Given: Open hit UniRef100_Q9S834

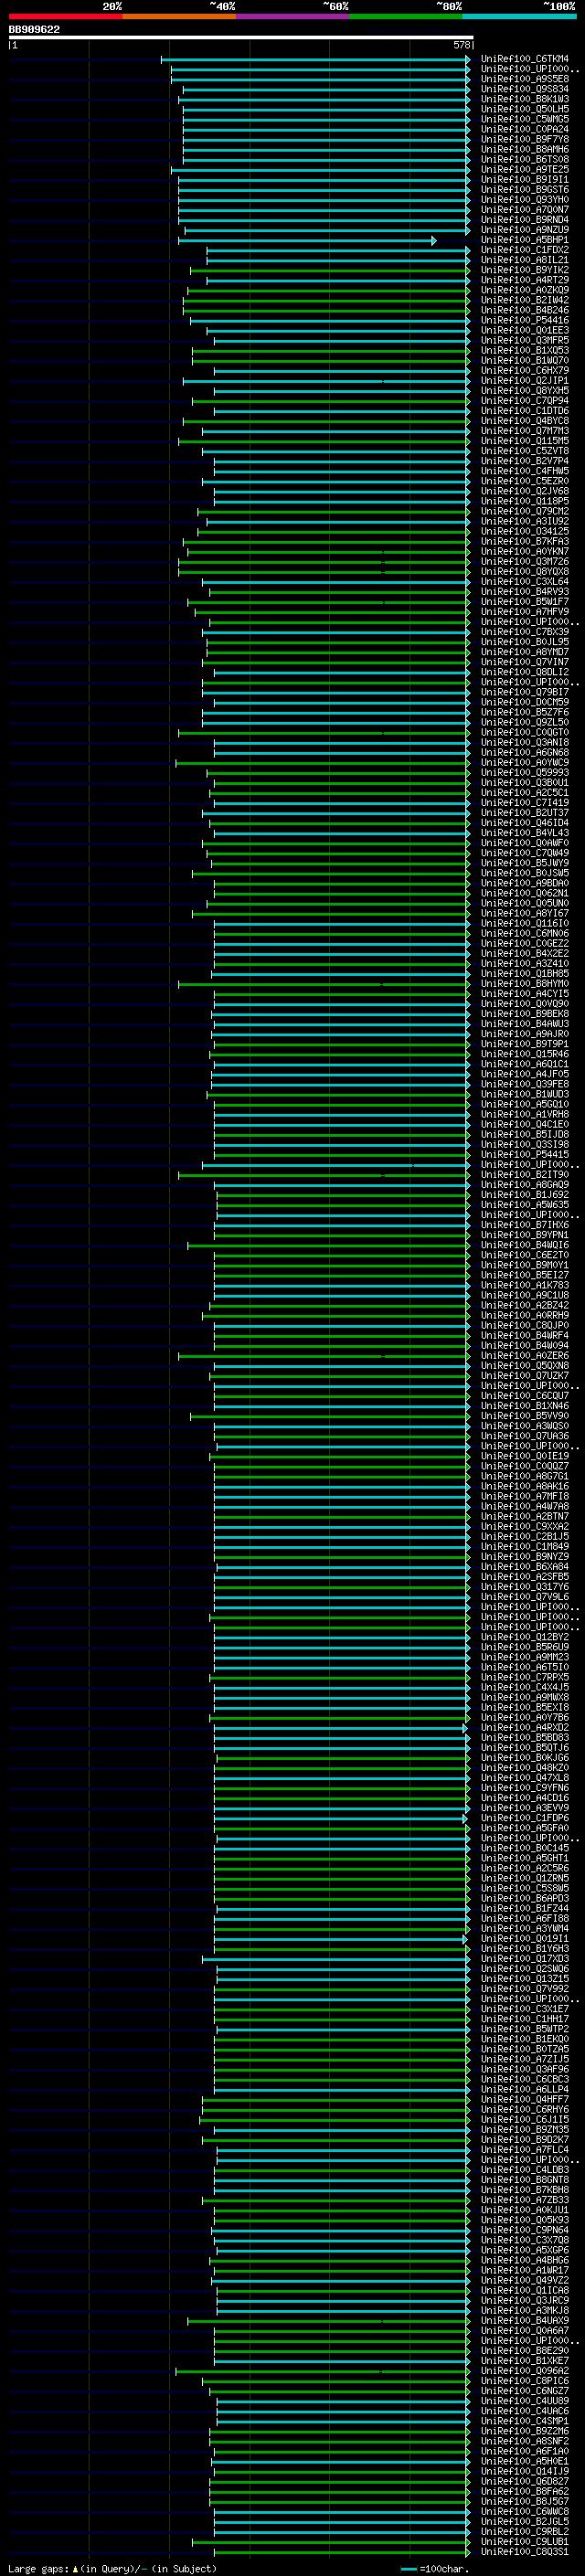Looking at the screenshot, I should pos(525,89).
